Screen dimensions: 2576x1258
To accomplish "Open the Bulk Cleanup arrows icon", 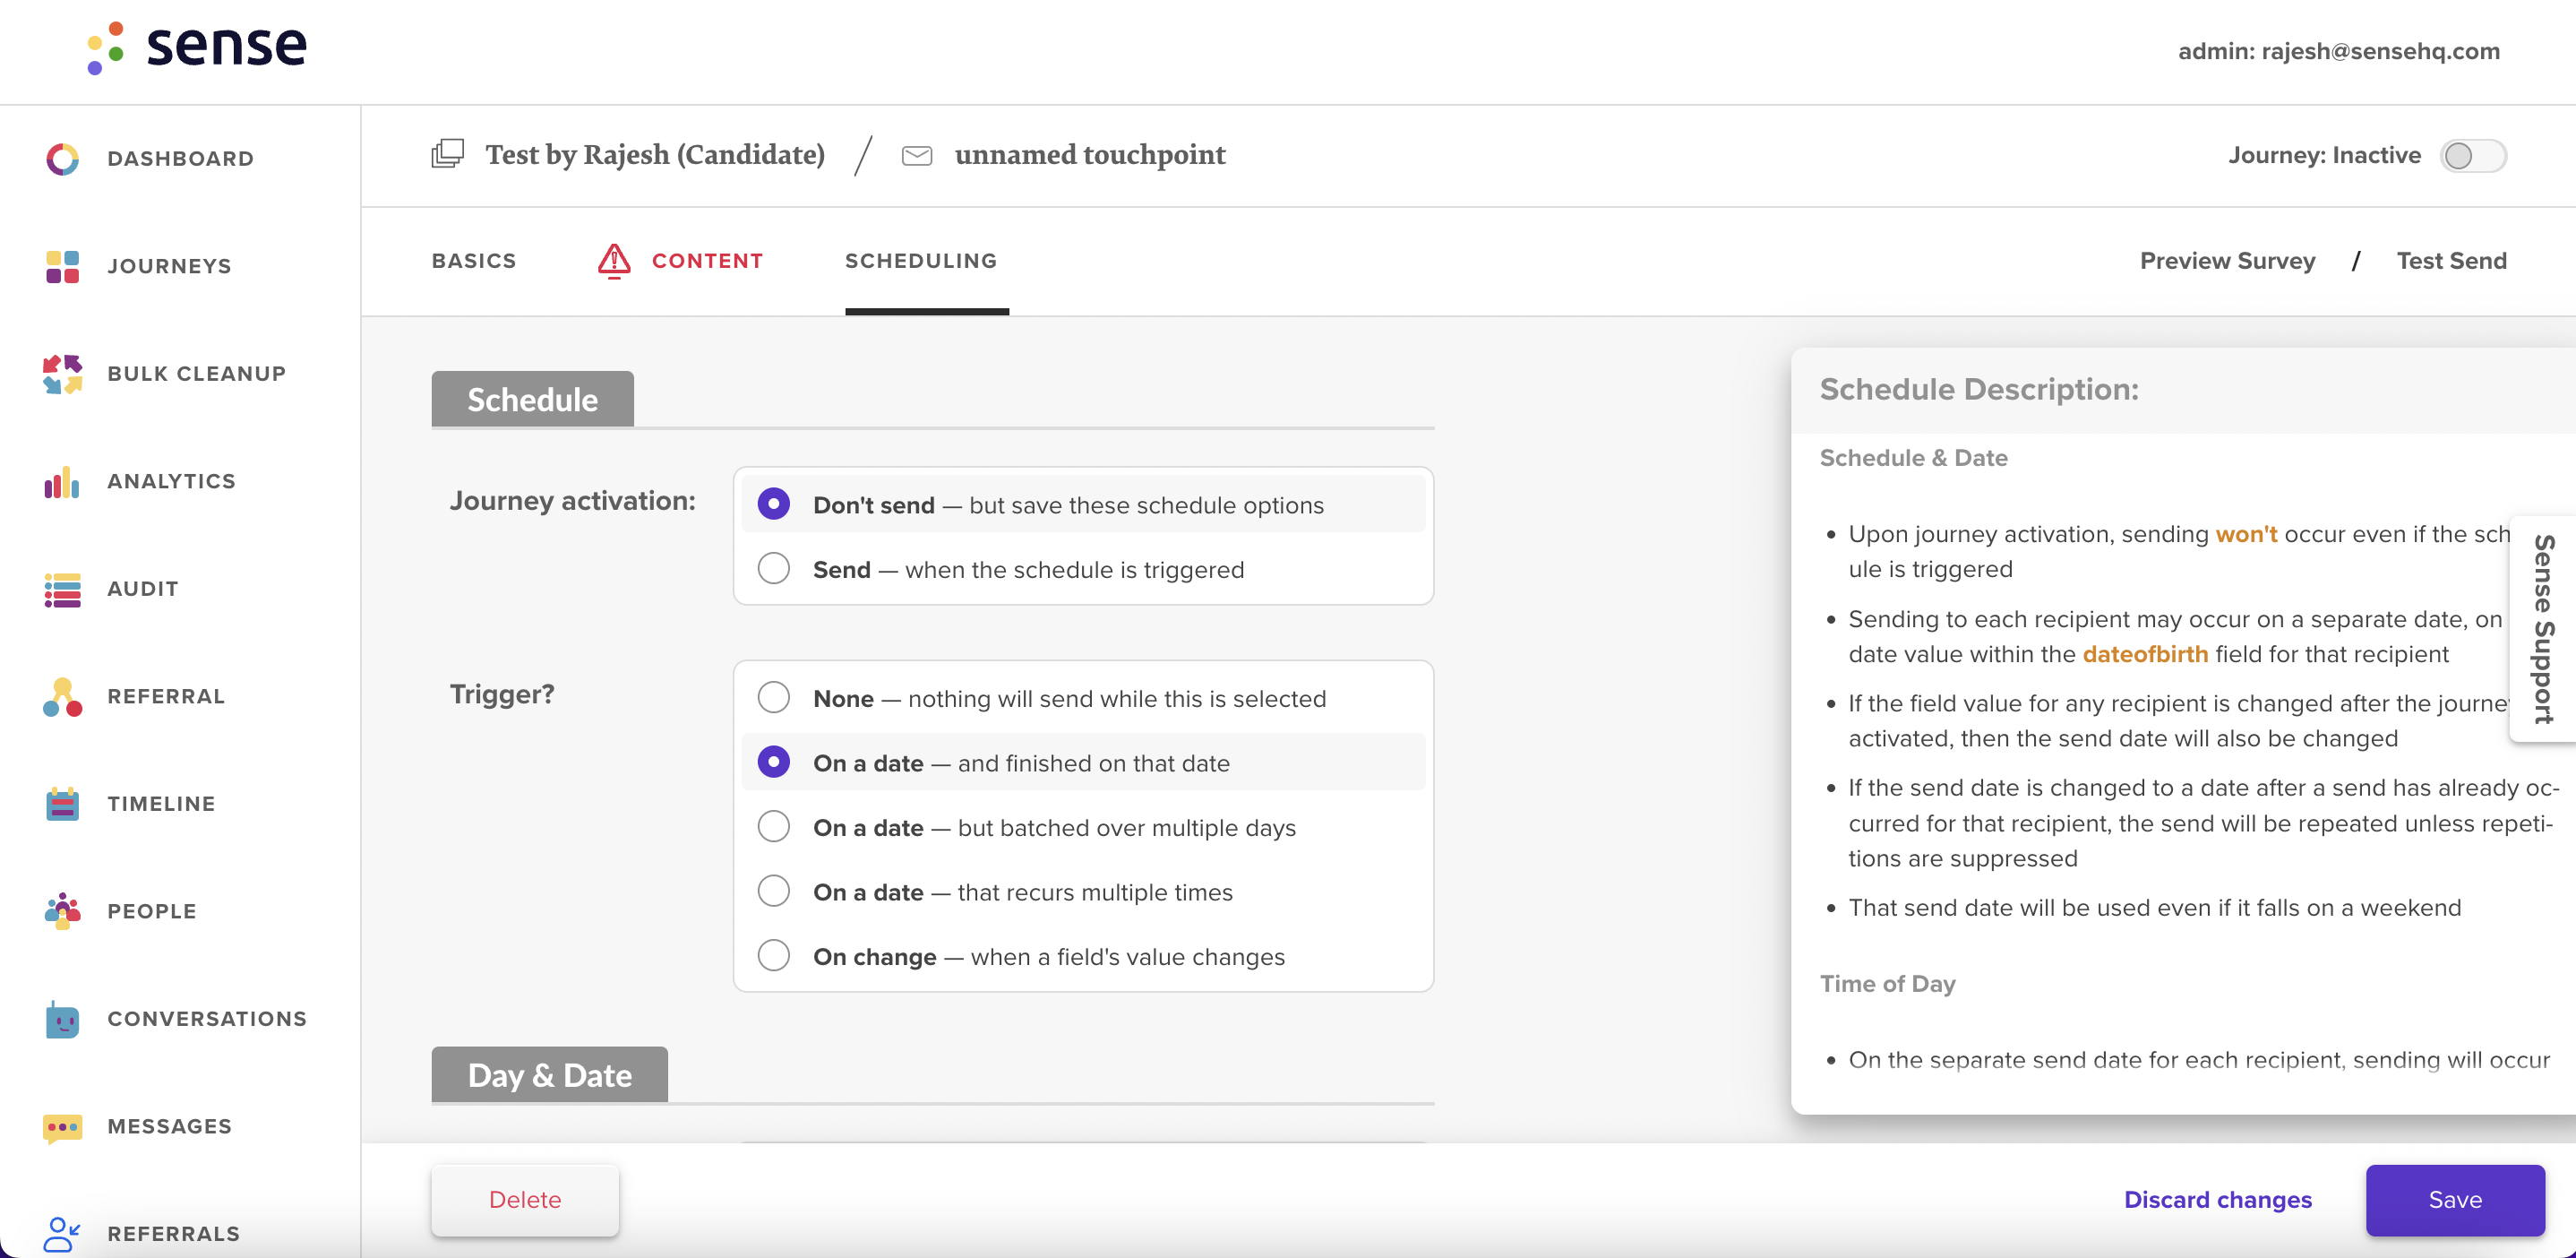I will [62, 374].
